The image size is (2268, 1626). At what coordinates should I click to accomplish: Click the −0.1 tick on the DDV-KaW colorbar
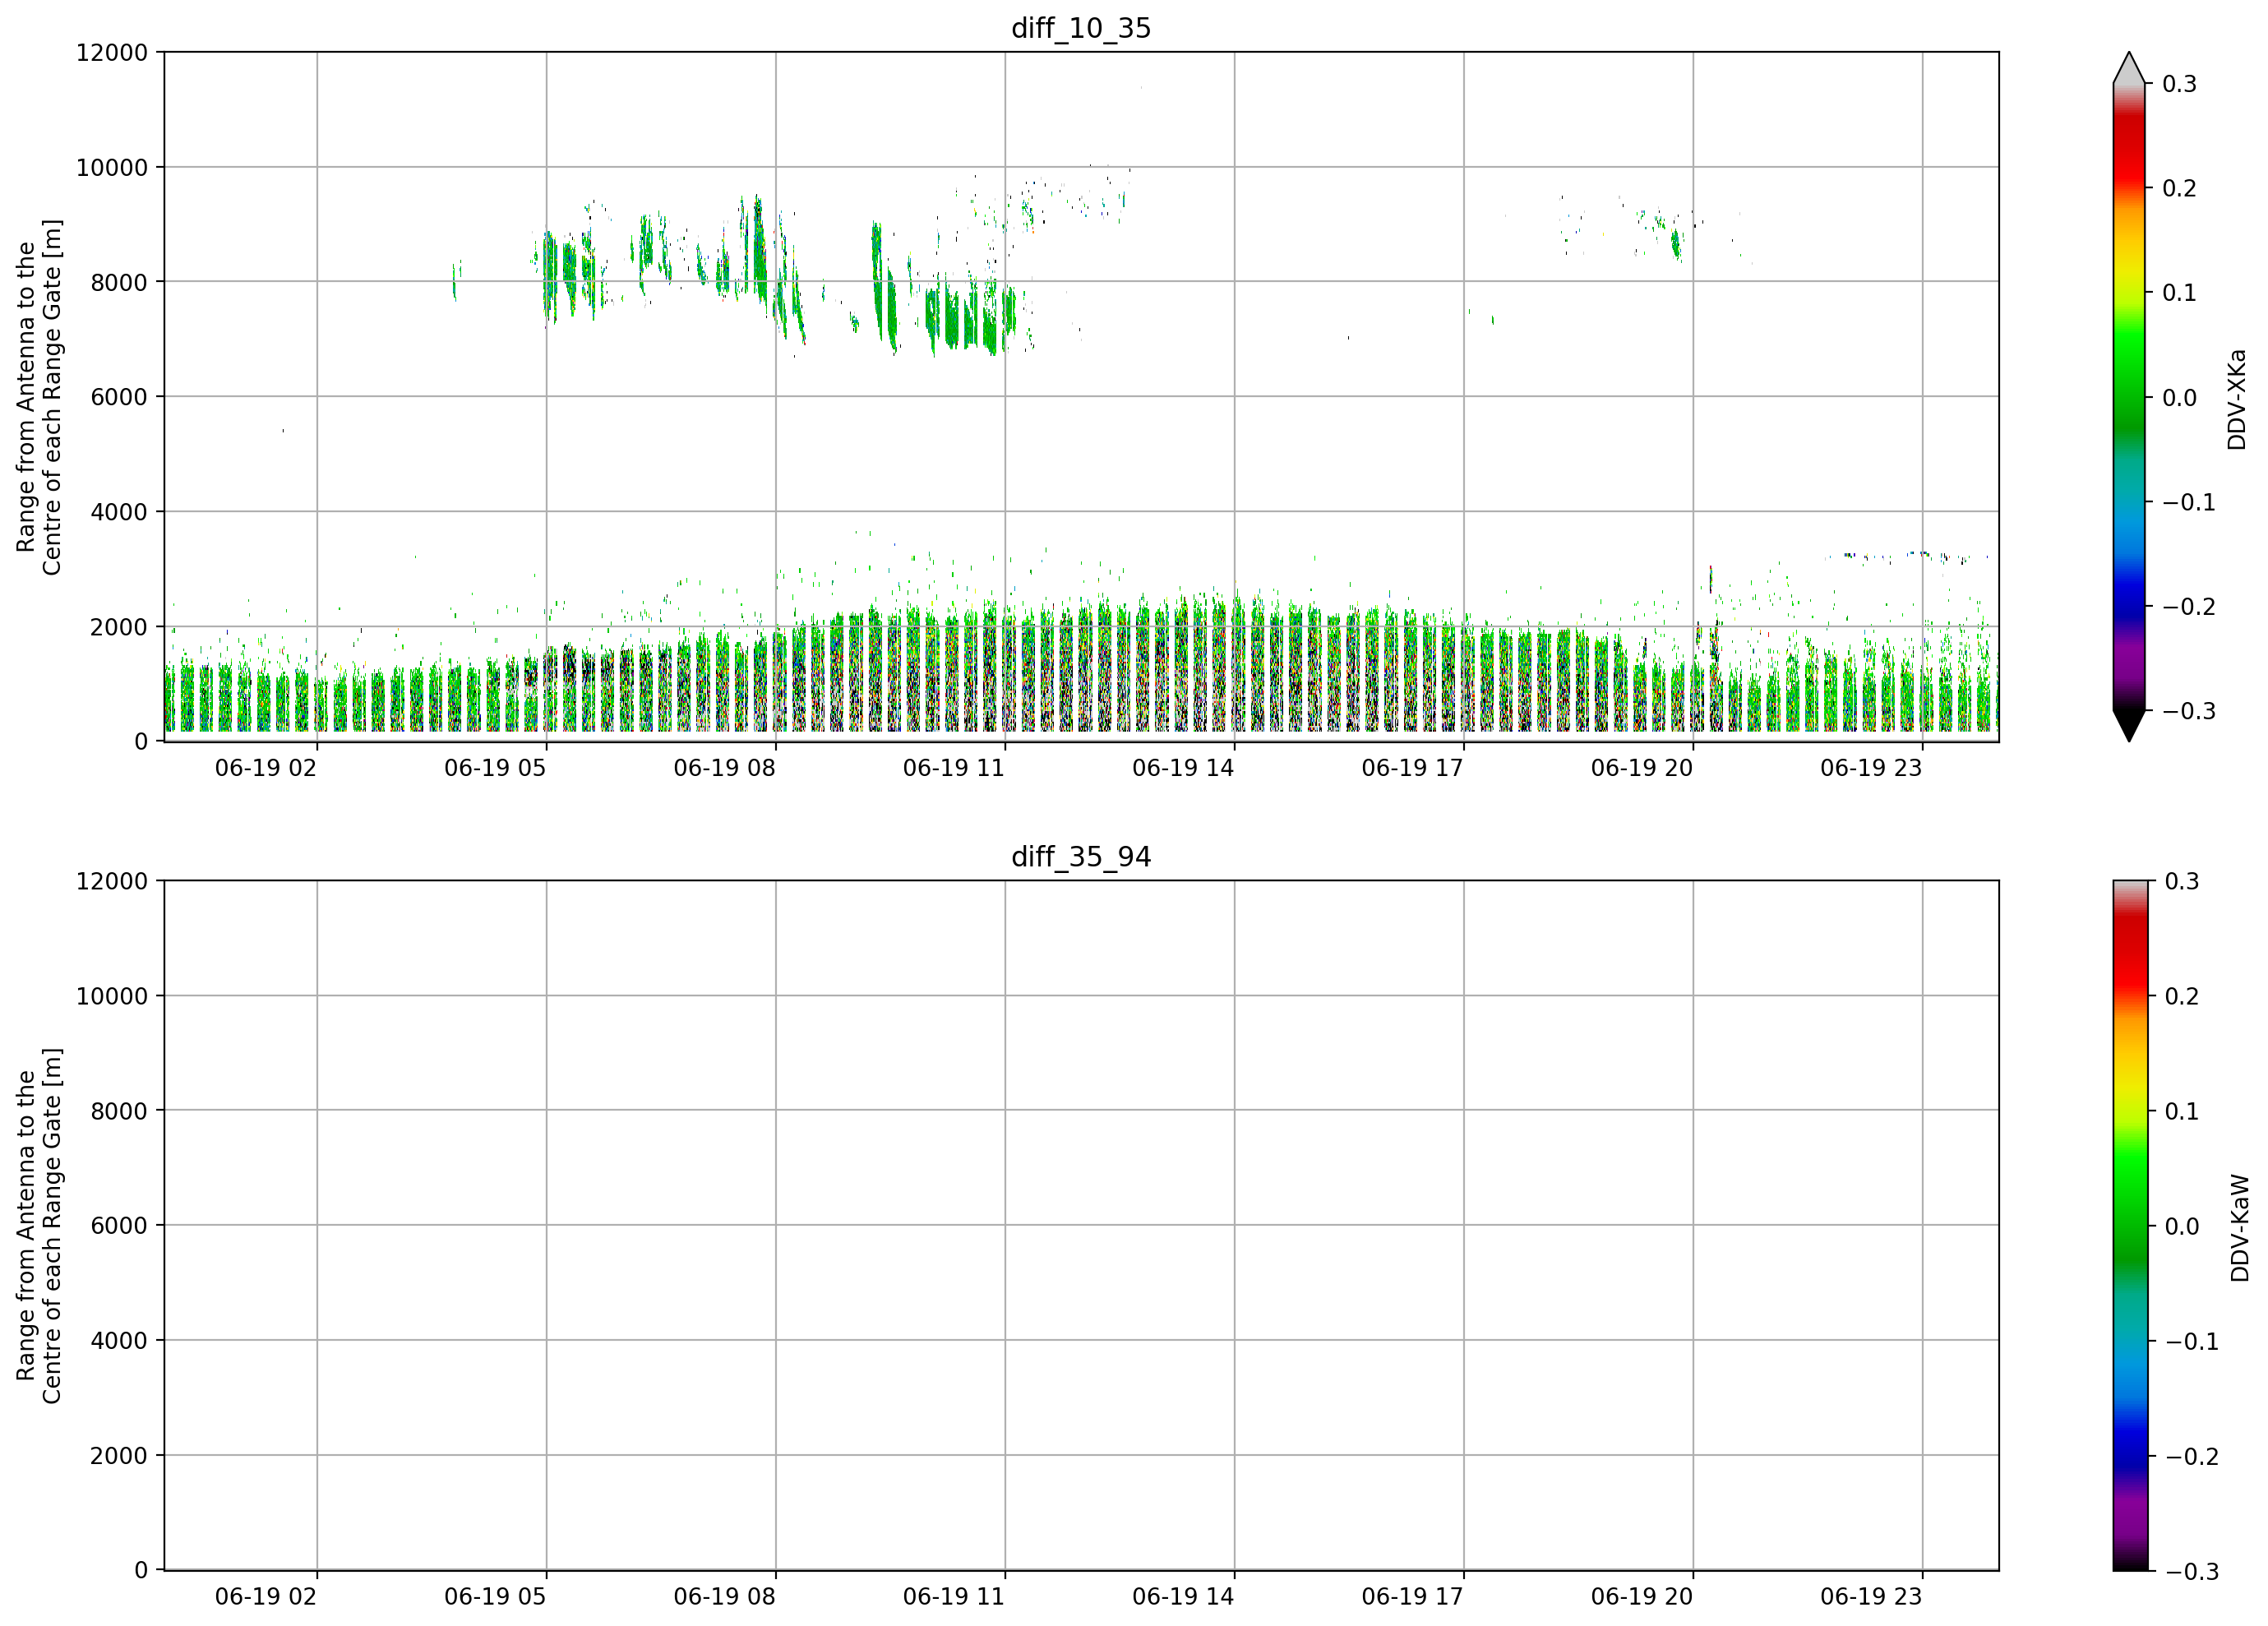[x=2191, y=1342]
